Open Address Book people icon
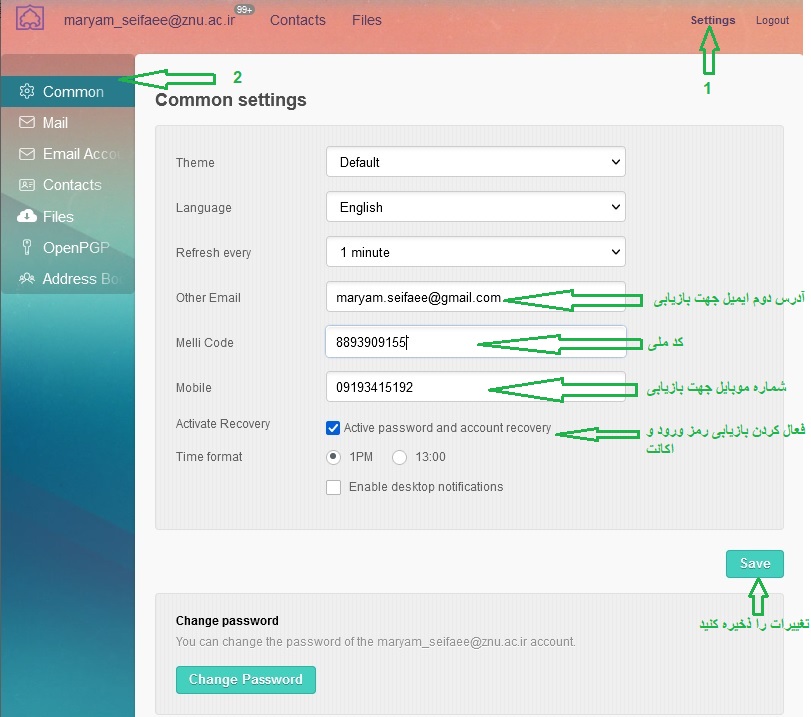The width and height of the screenshot is (811, 717). [27, 278]
